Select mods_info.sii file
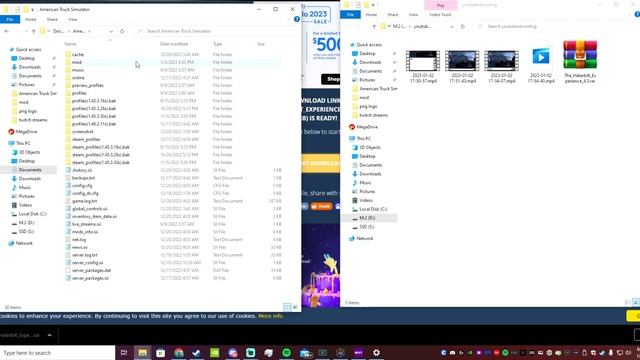The image size is (640, 360). [85, 231]
